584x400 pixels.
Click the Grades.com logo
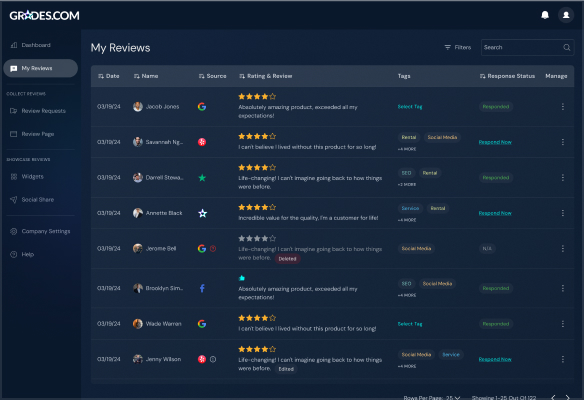coord(44,15)
